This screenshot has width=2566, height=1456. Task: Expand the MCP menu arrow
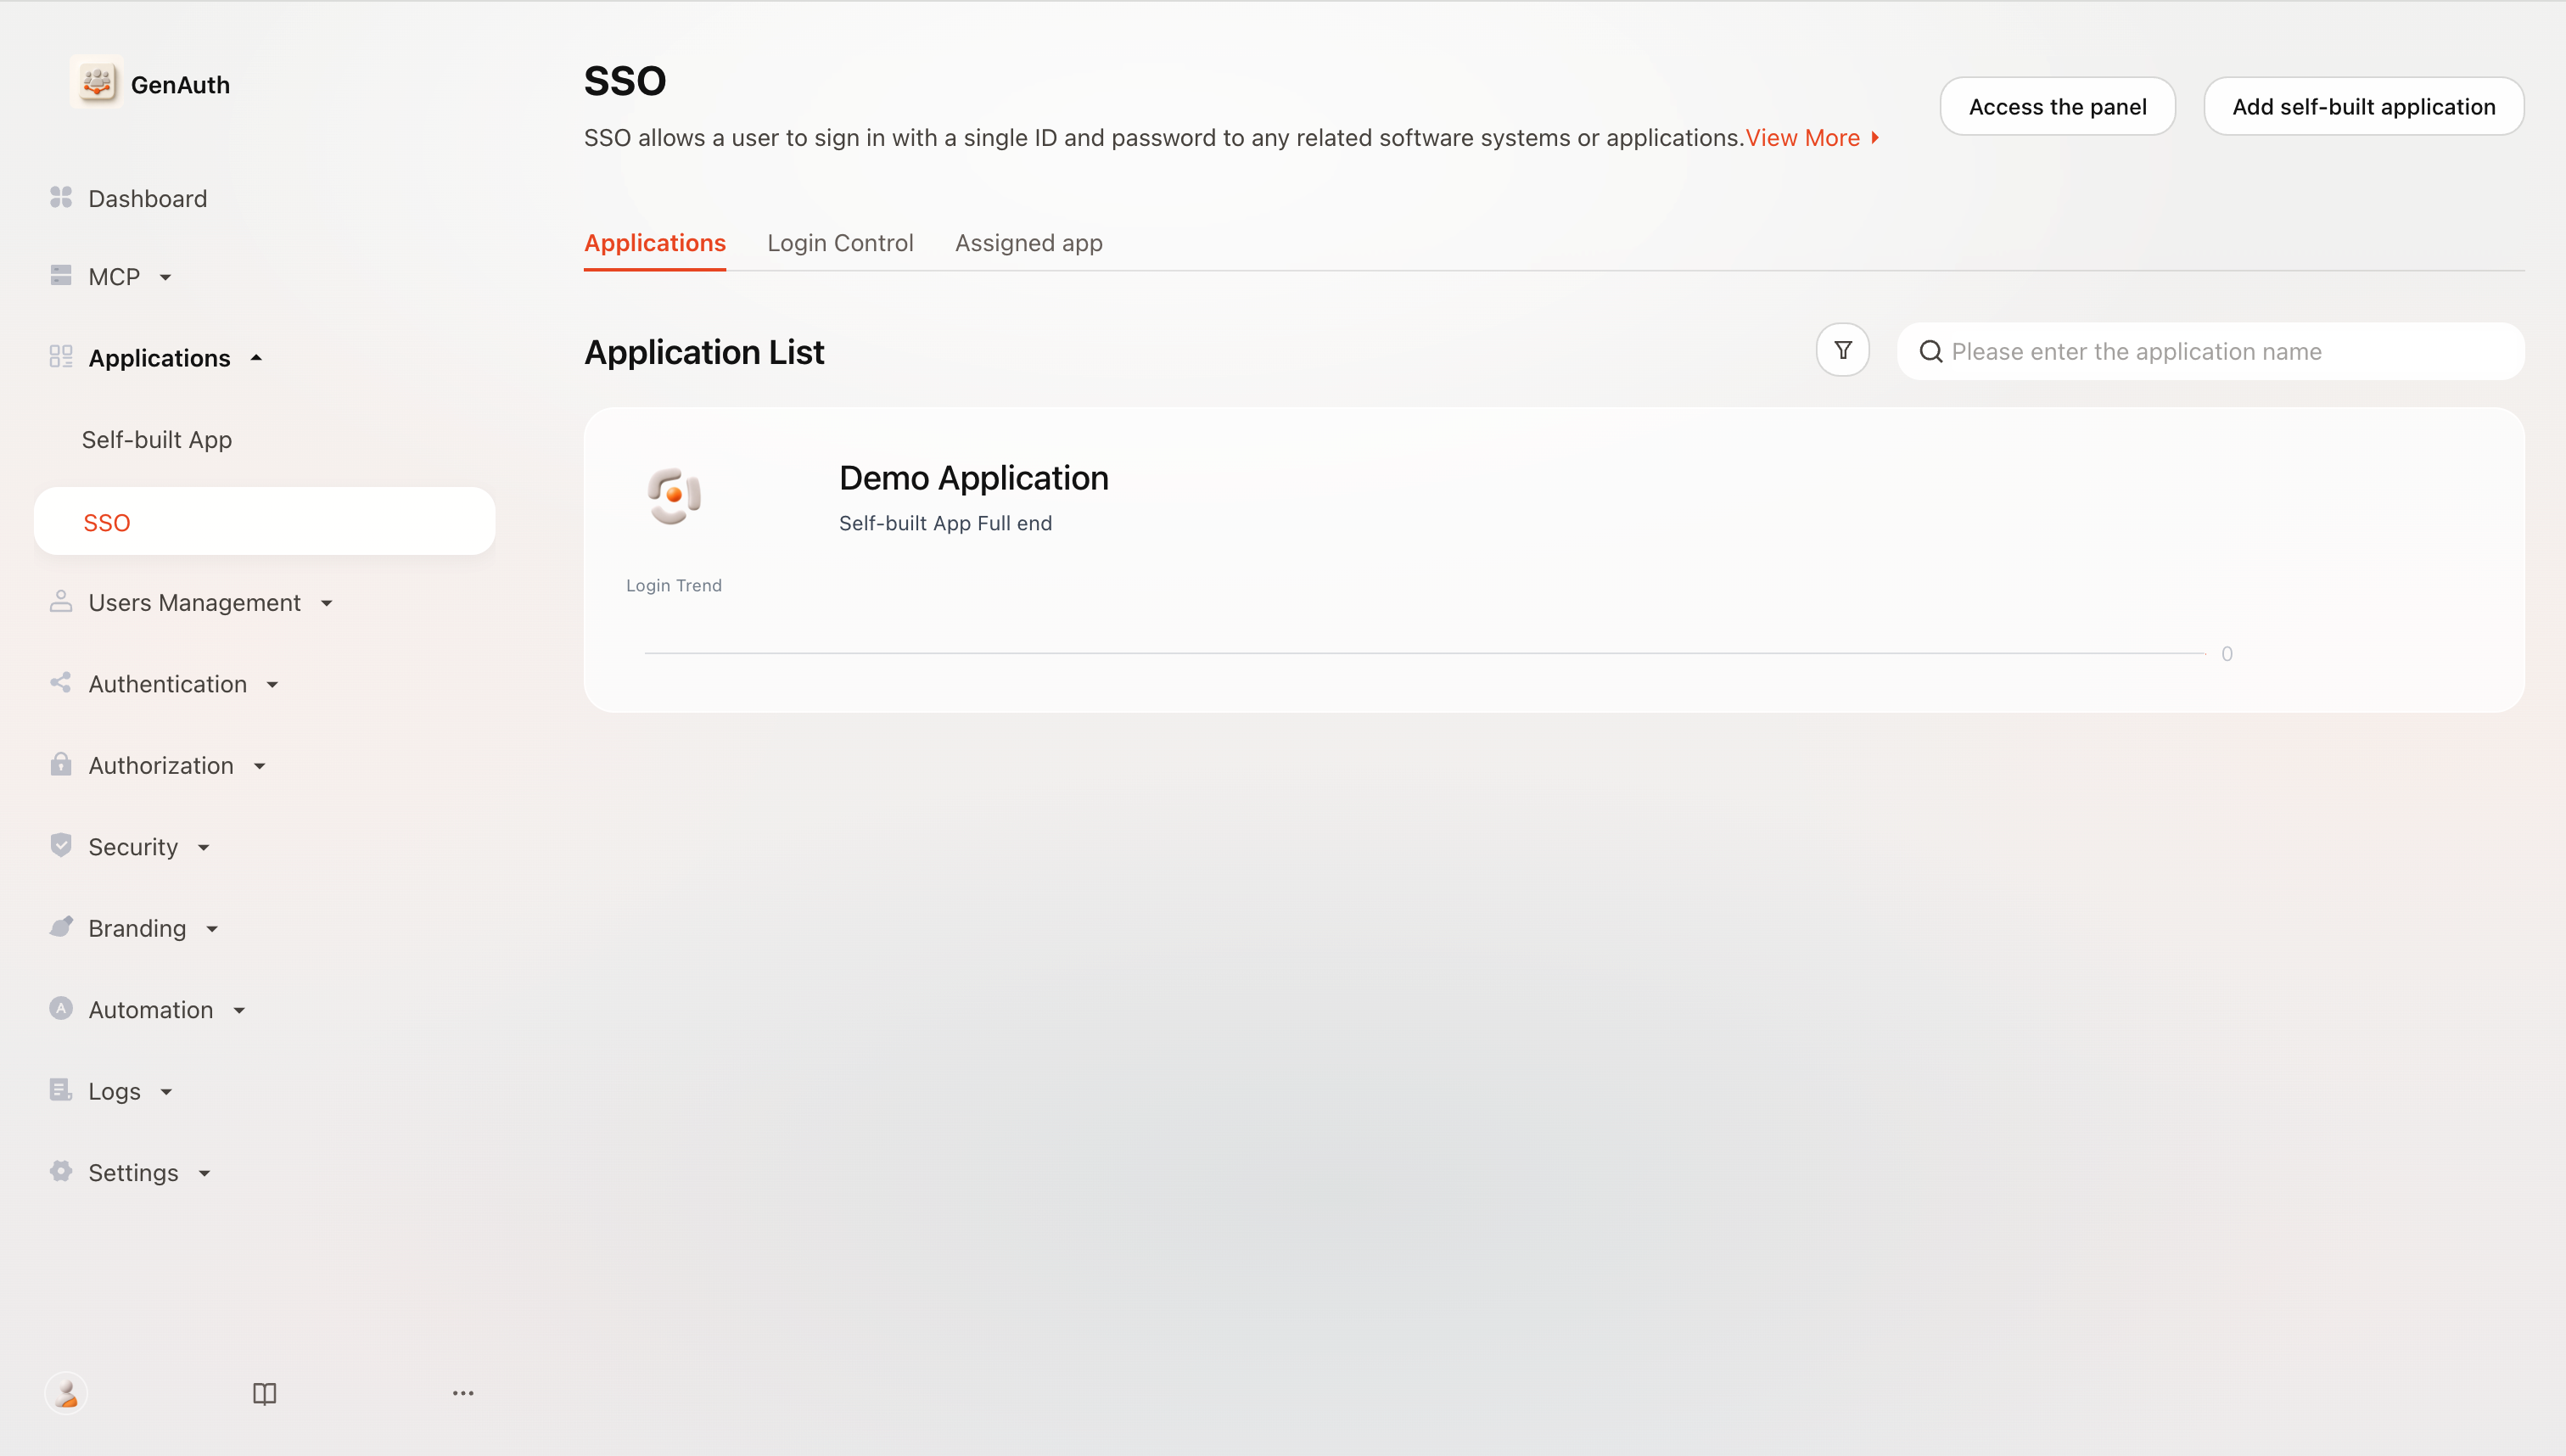point(166,277)
